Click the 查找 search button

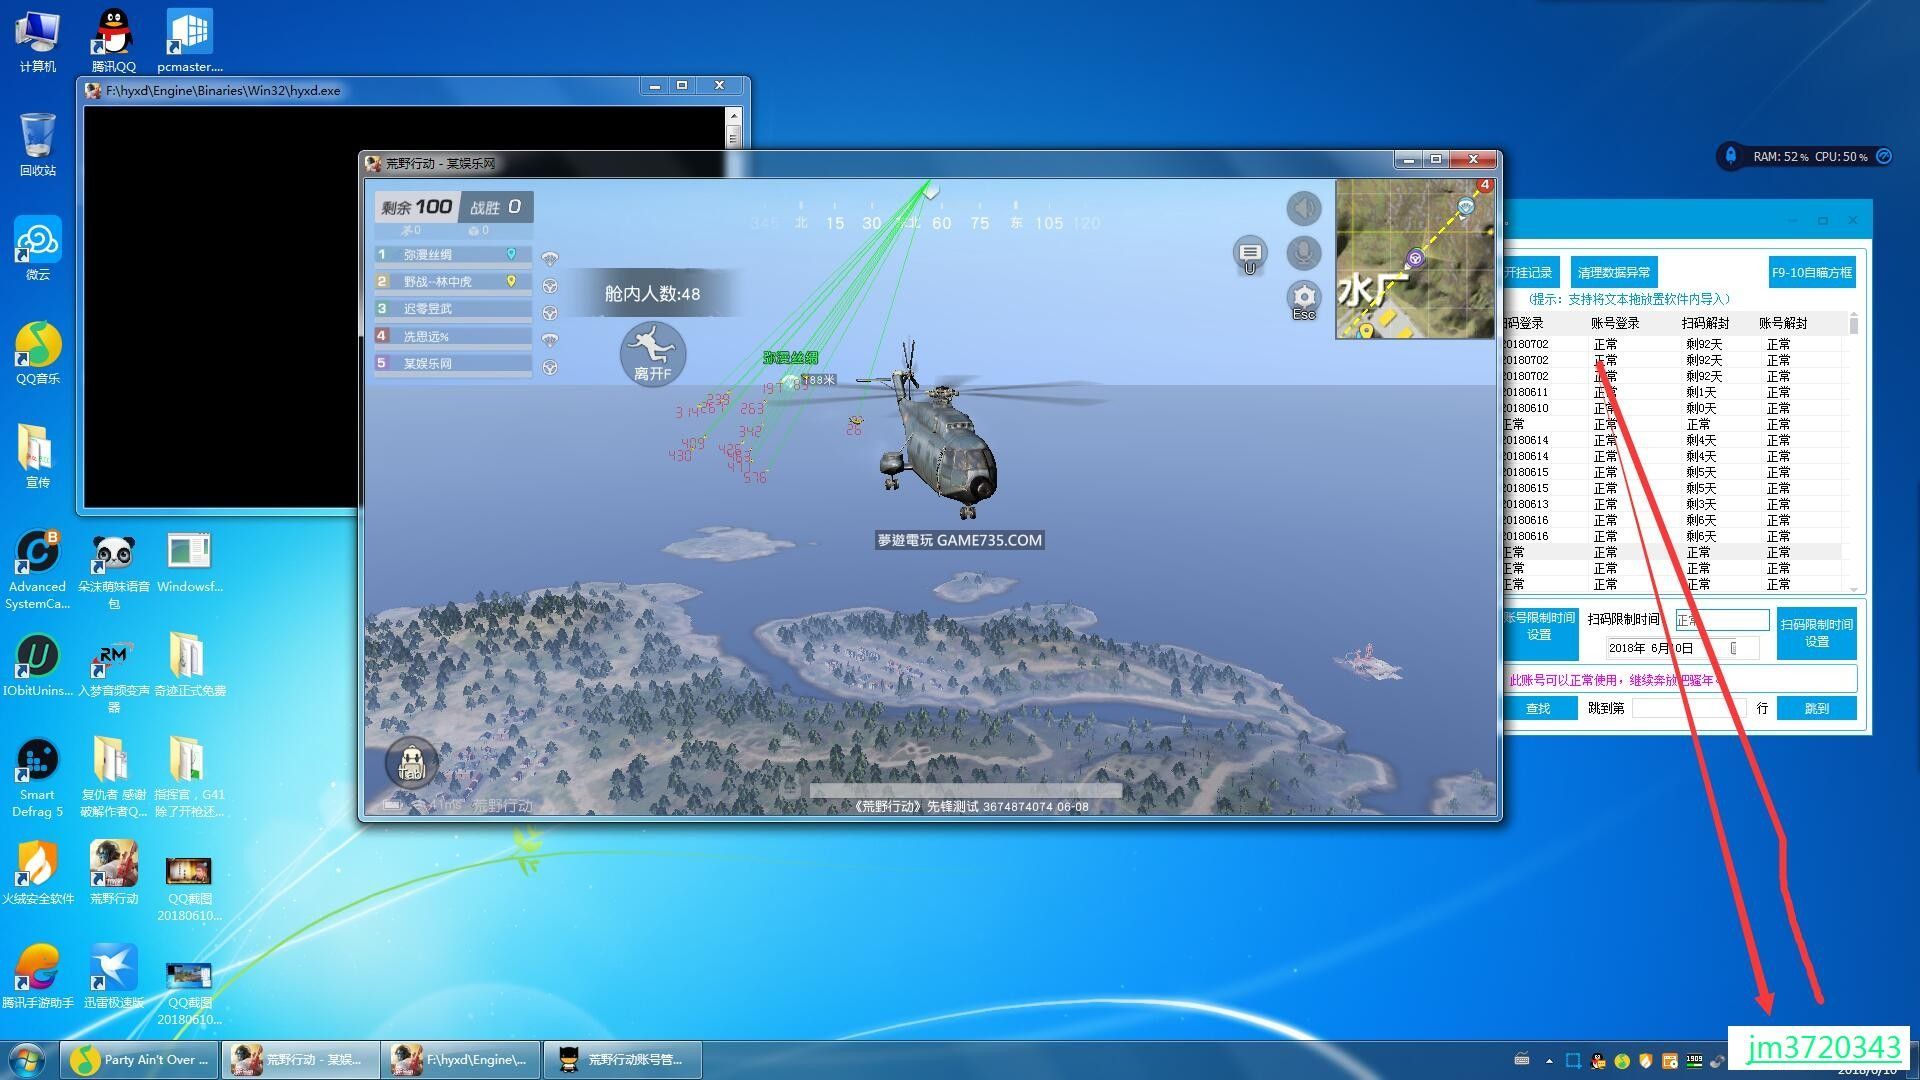click(1538, 708)
